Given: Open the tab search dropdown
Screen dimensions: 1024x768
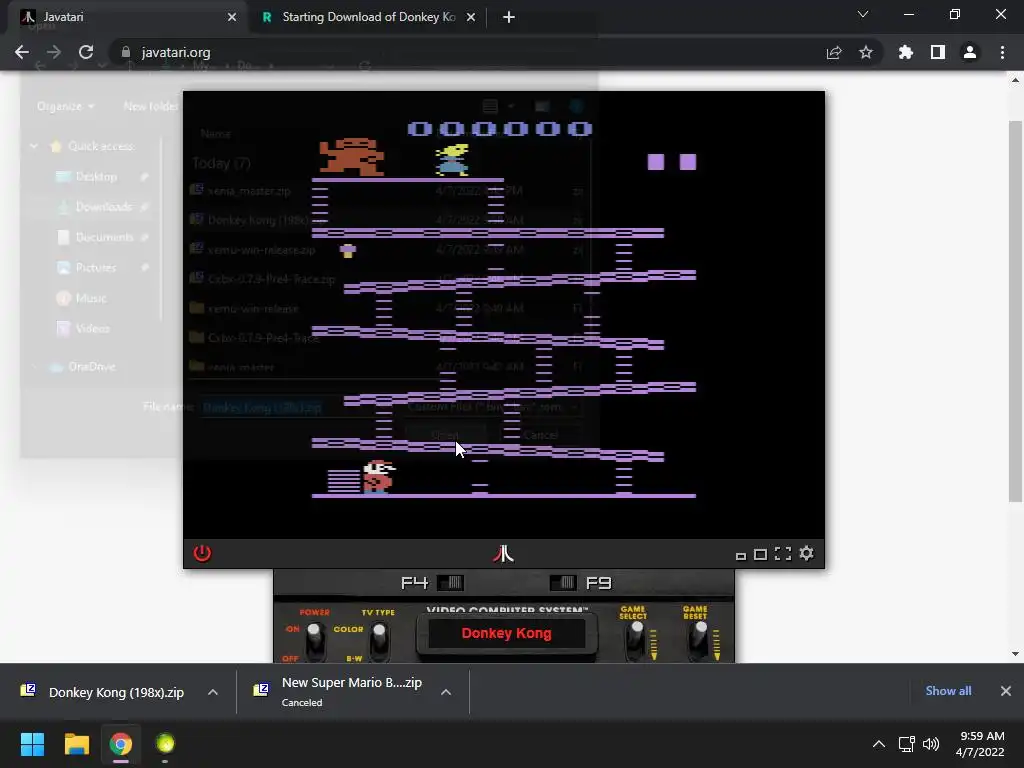Looking at the screenshot, I should click(863, 14).
